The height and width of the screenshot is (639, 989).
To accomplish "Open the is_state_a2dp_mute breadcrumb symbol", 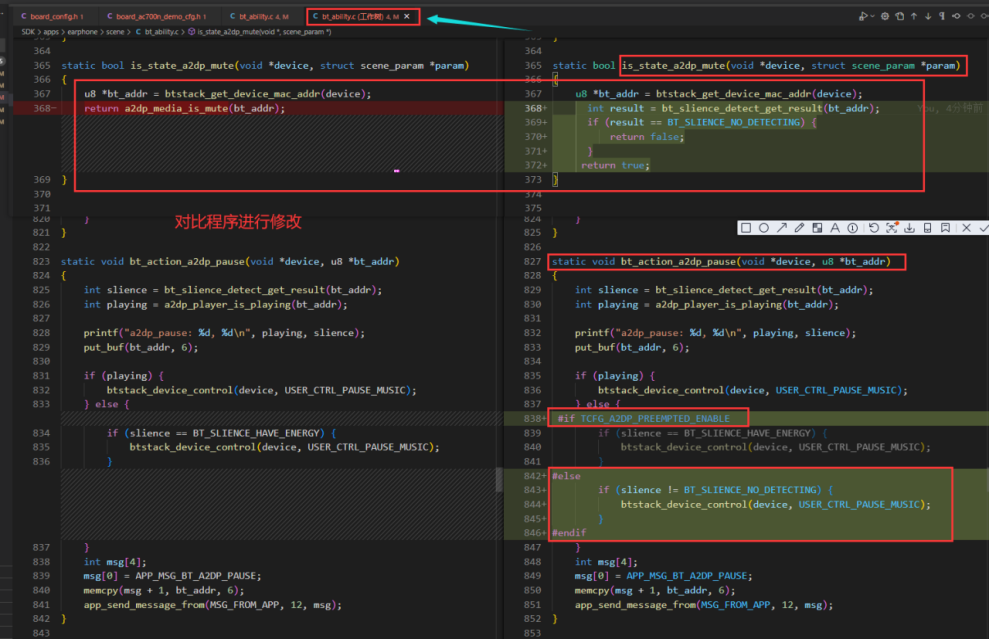I will point(259,32).
